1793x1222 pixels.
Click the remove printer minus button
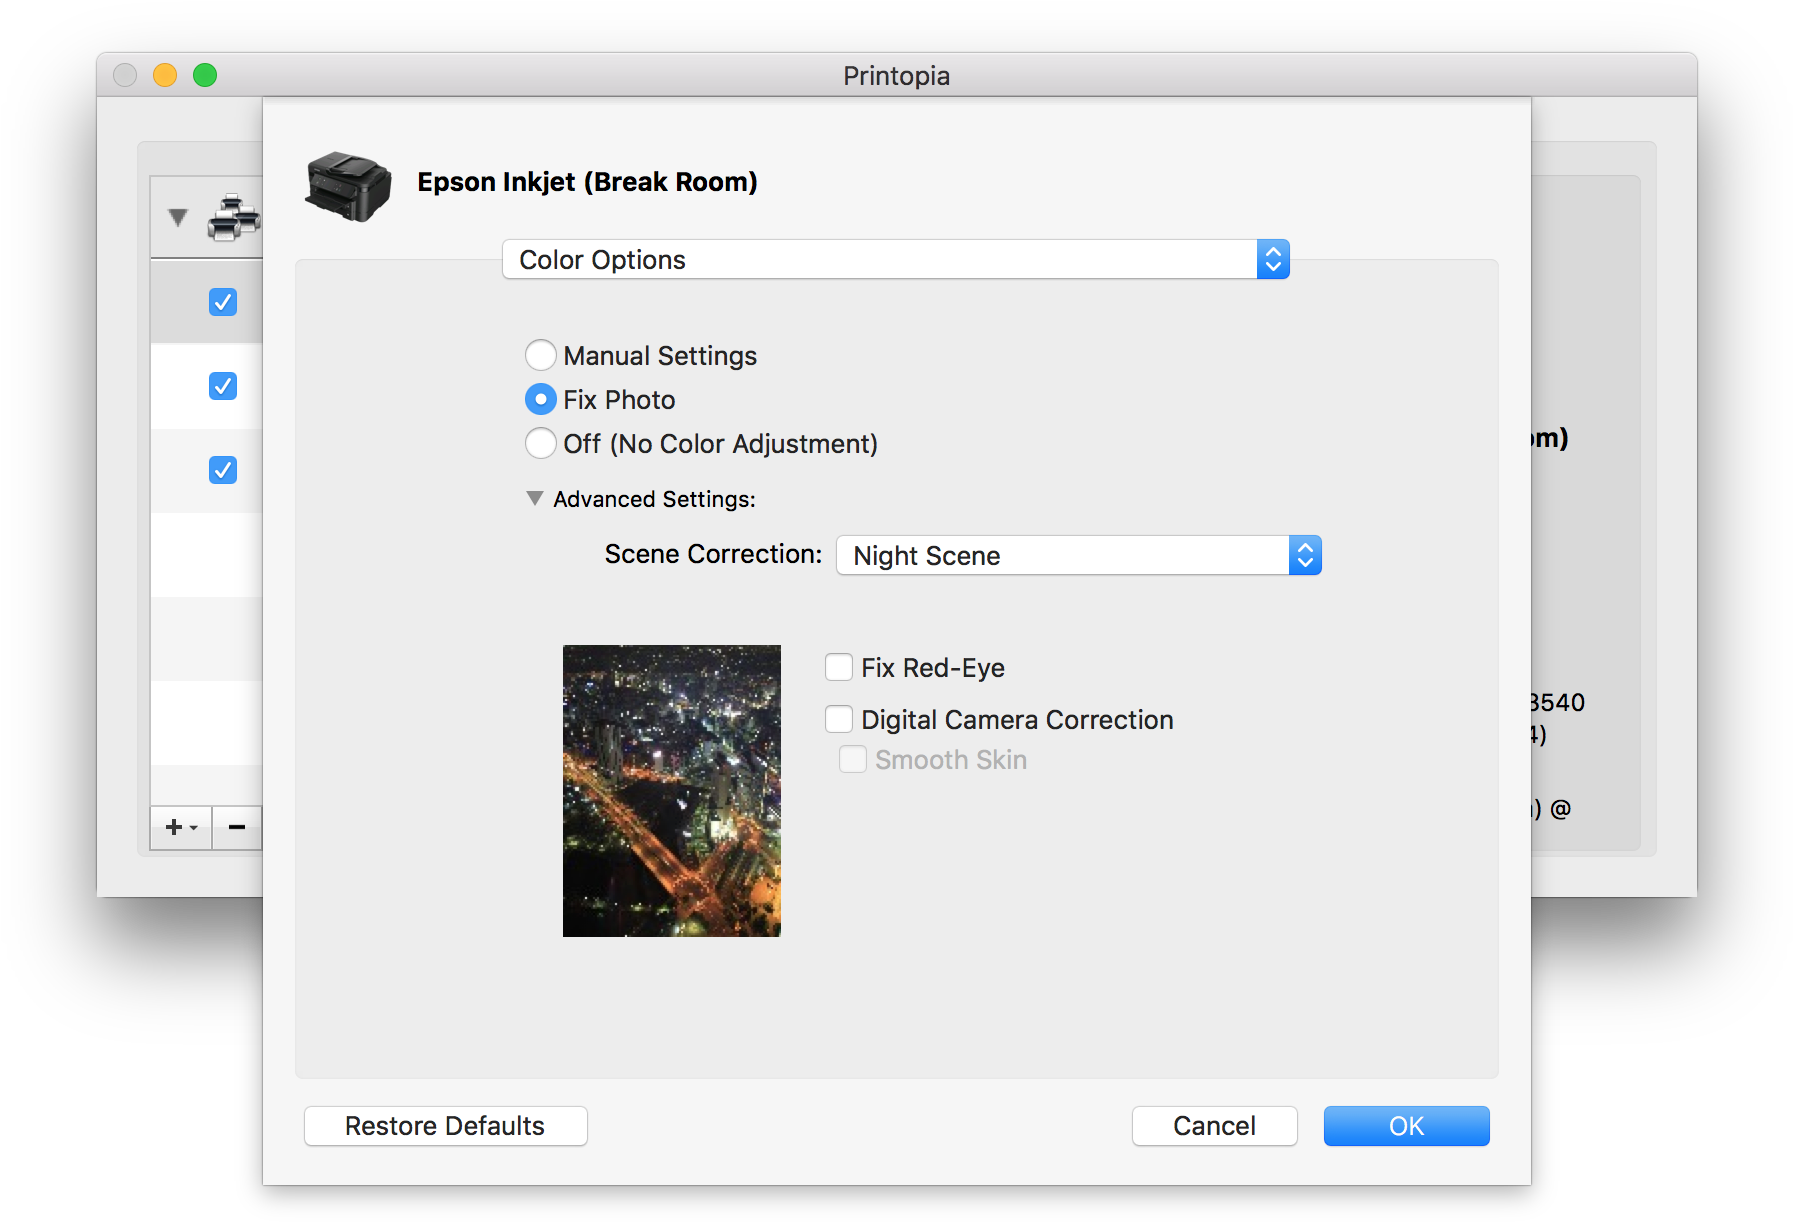(237, 827)
